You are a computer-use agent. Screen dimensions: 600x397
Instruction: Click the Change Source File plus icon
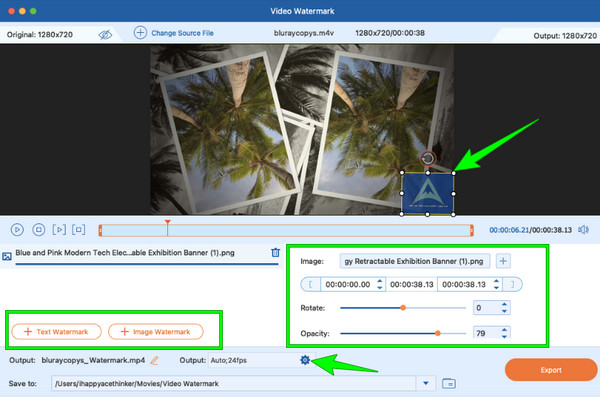pyautogui.click(x=140, y=33)
